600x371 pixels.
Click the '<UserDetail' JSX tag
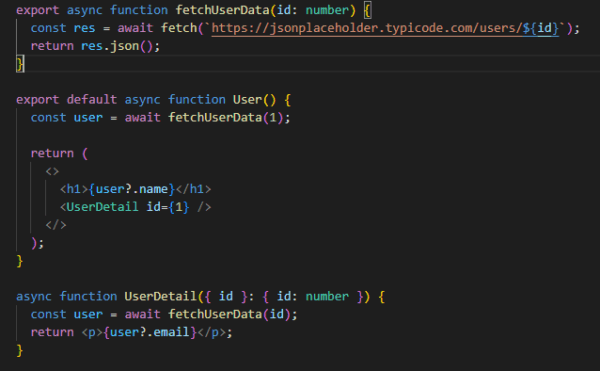coord(99,207)
